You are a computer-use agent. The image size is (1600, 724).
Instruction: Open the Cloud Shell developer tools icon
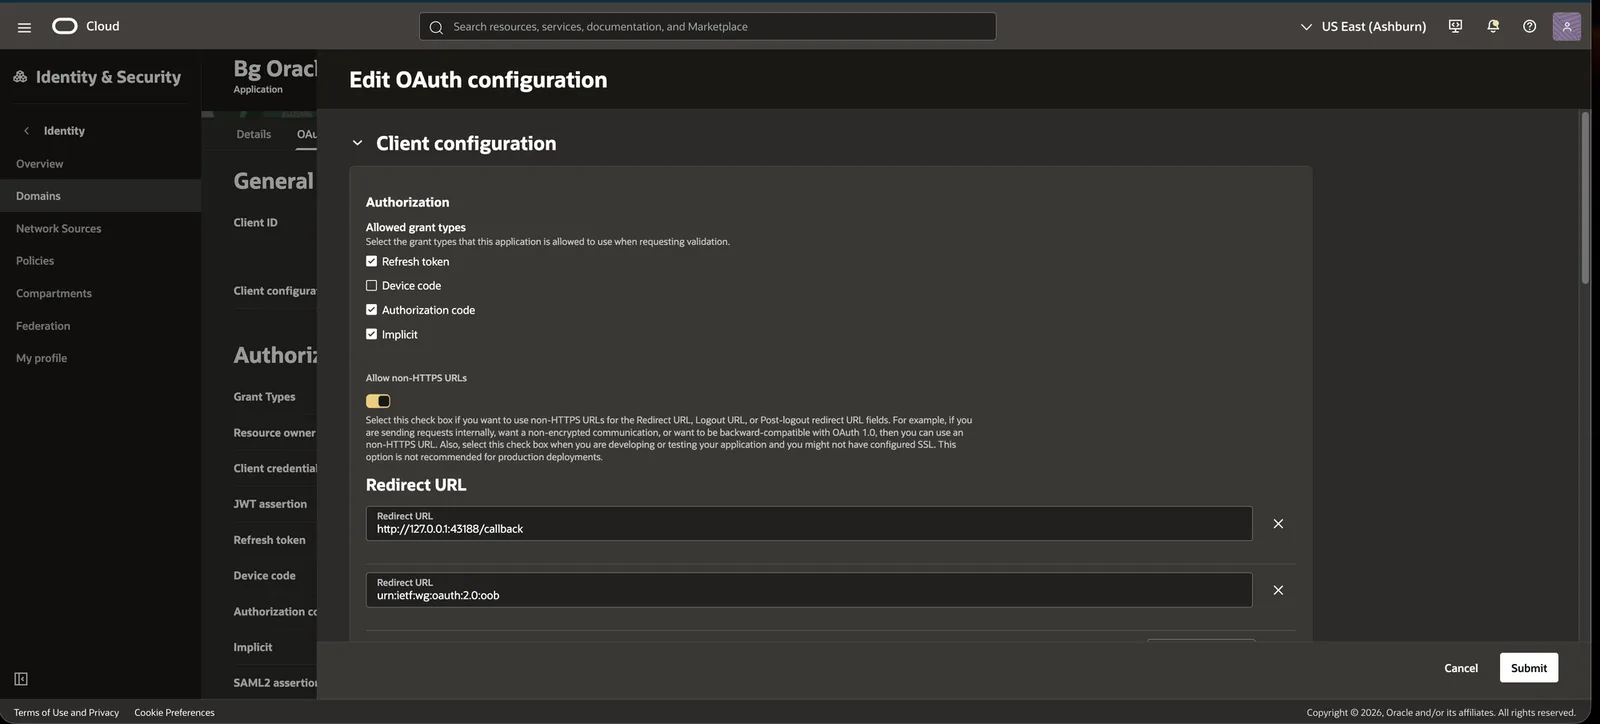[x=1455, y=26]
